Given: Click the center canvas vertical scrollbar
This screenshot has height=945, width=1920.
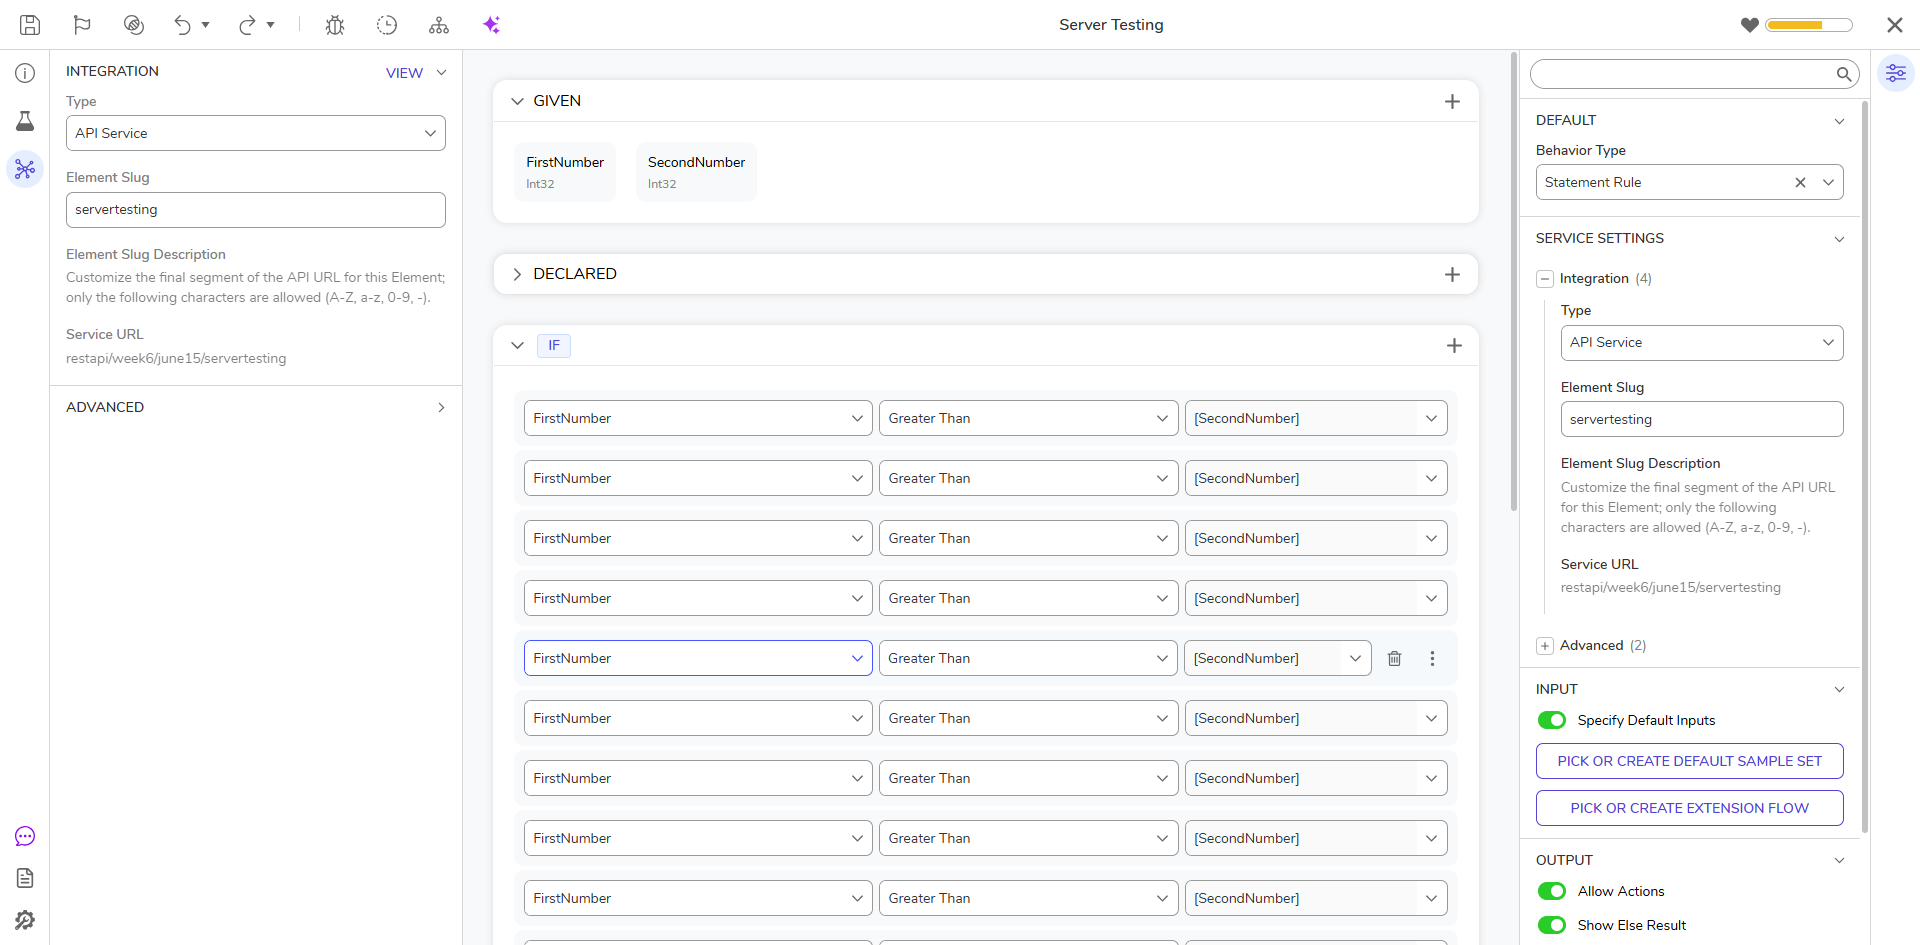Looking at the screenshot, I should pos(1514,280).
